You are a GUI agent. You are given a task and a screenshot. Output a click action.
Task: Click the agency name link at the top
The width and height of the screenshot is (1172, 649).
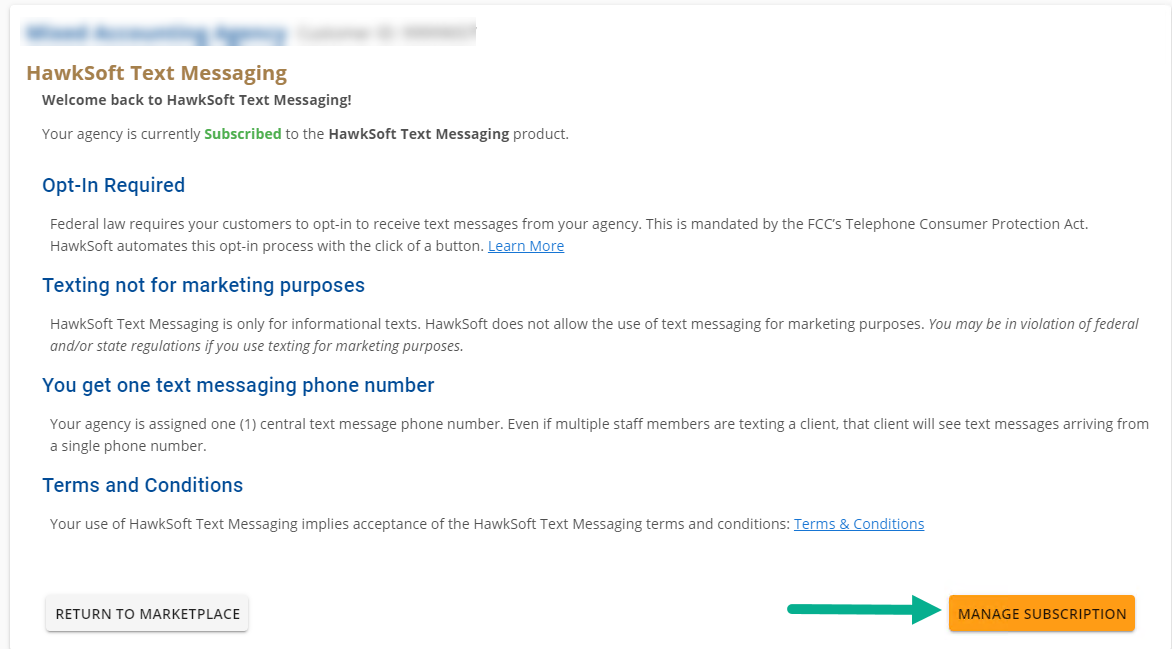(x=155, y=31)
